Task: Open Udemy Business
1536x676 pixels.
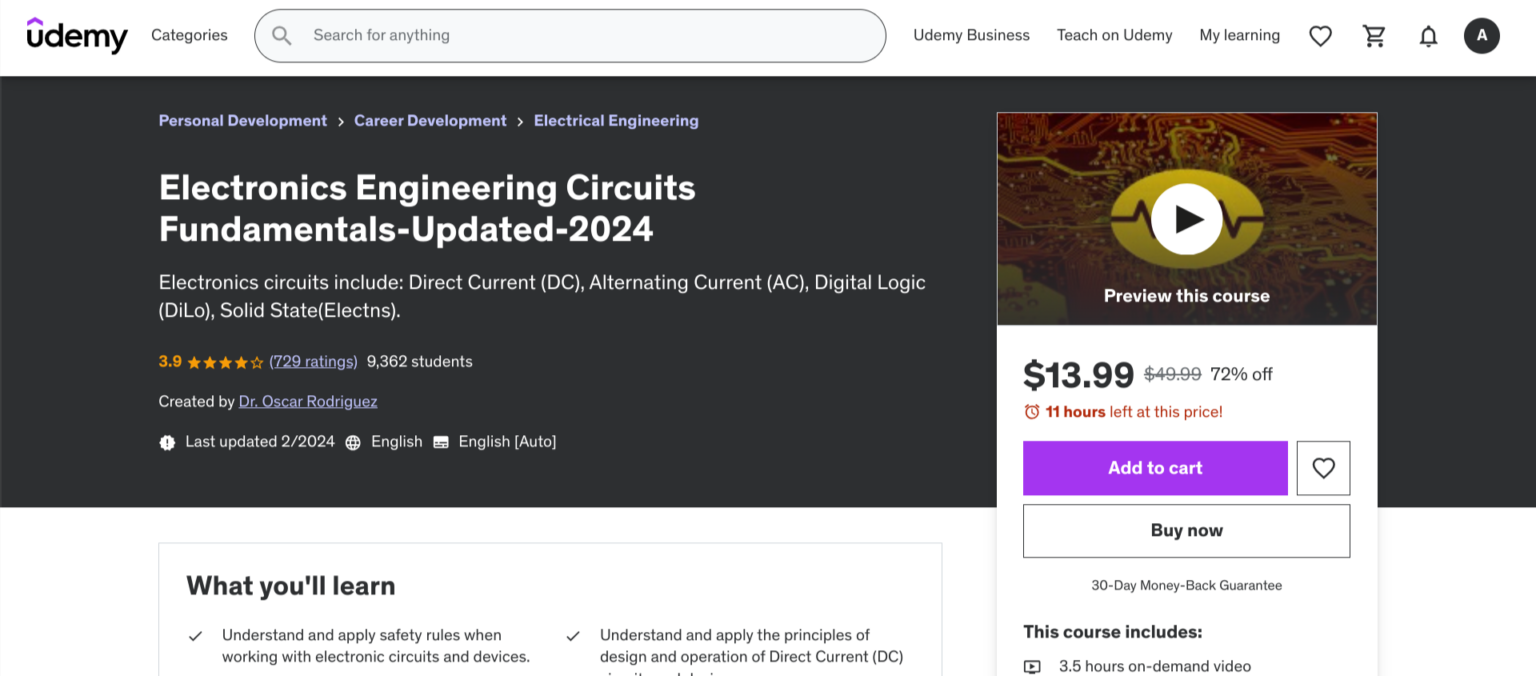Action: [971, 35]
